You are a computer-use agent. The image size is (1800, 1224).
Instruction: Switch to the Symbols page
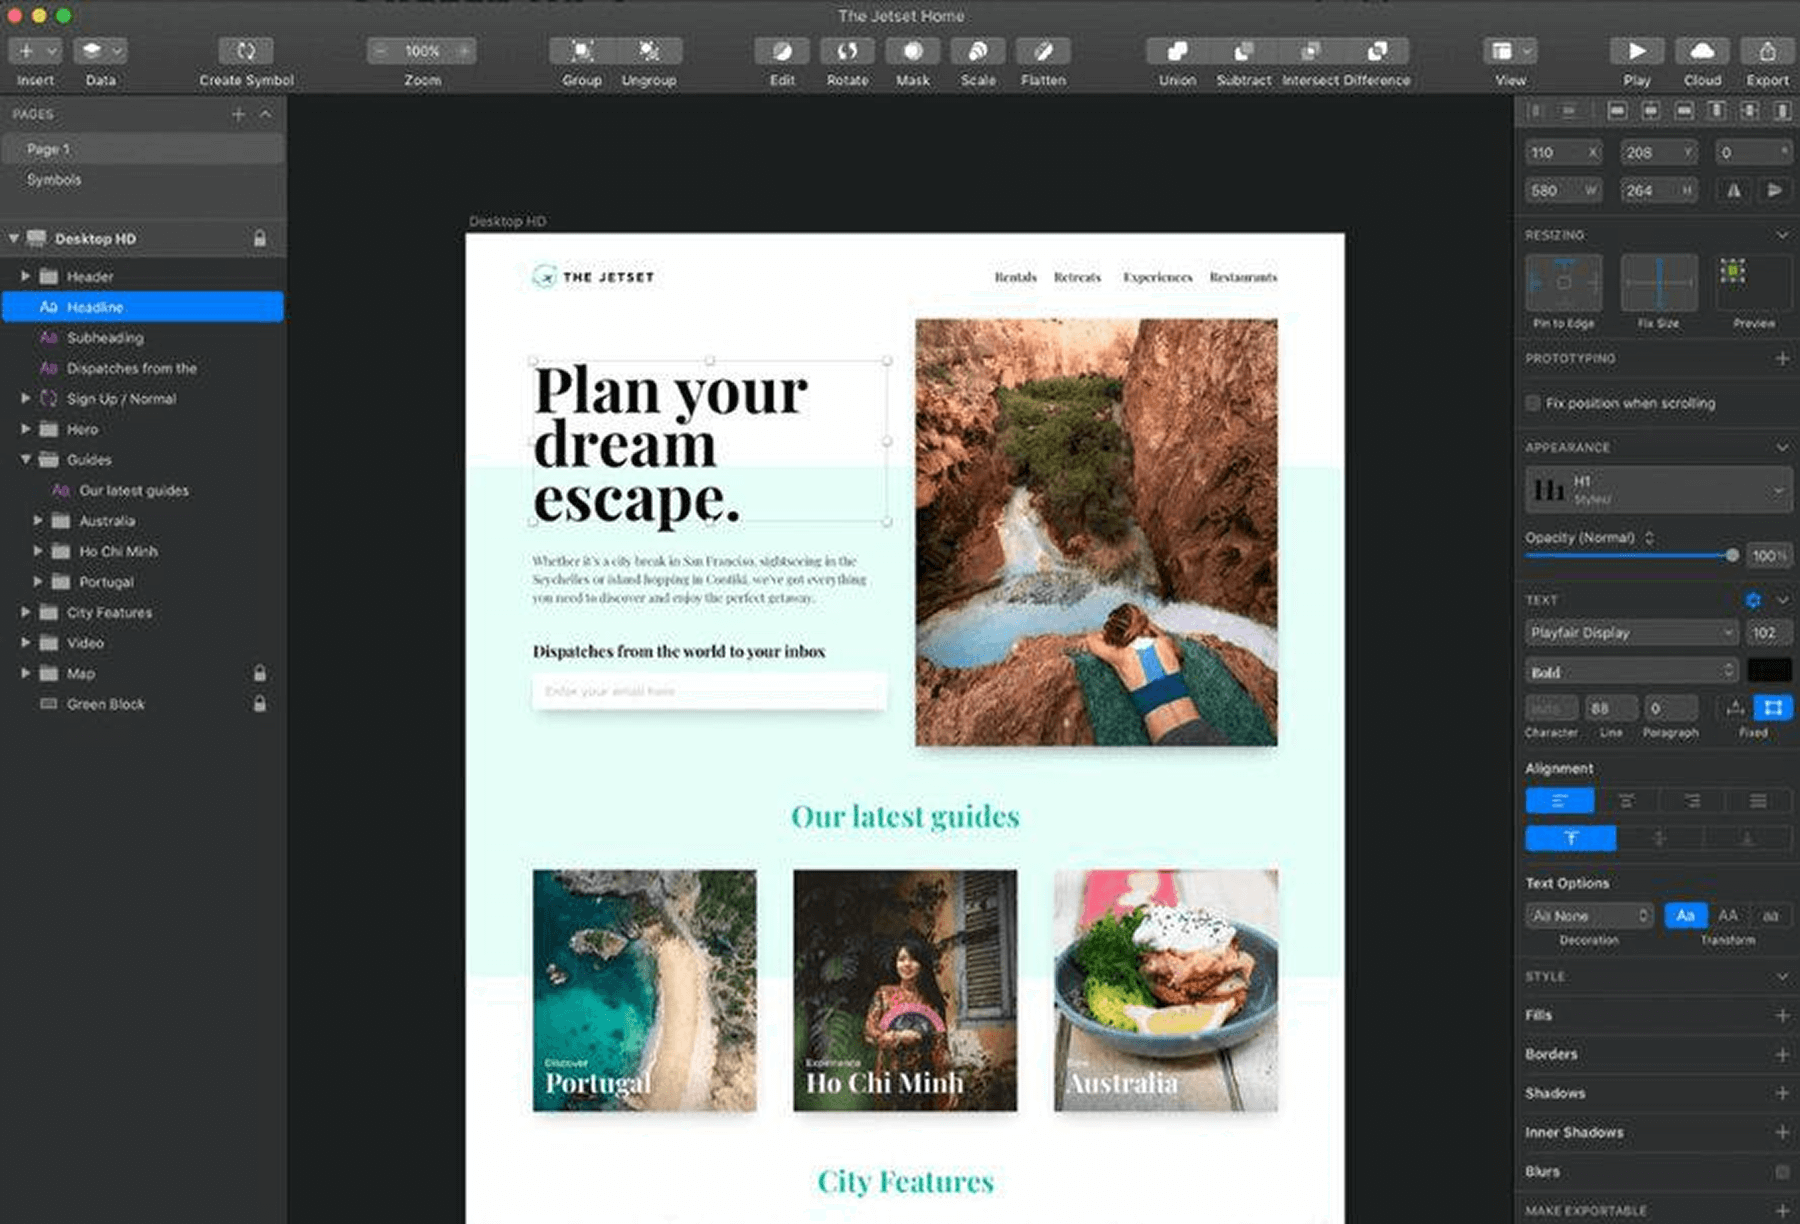coord(57,180)
